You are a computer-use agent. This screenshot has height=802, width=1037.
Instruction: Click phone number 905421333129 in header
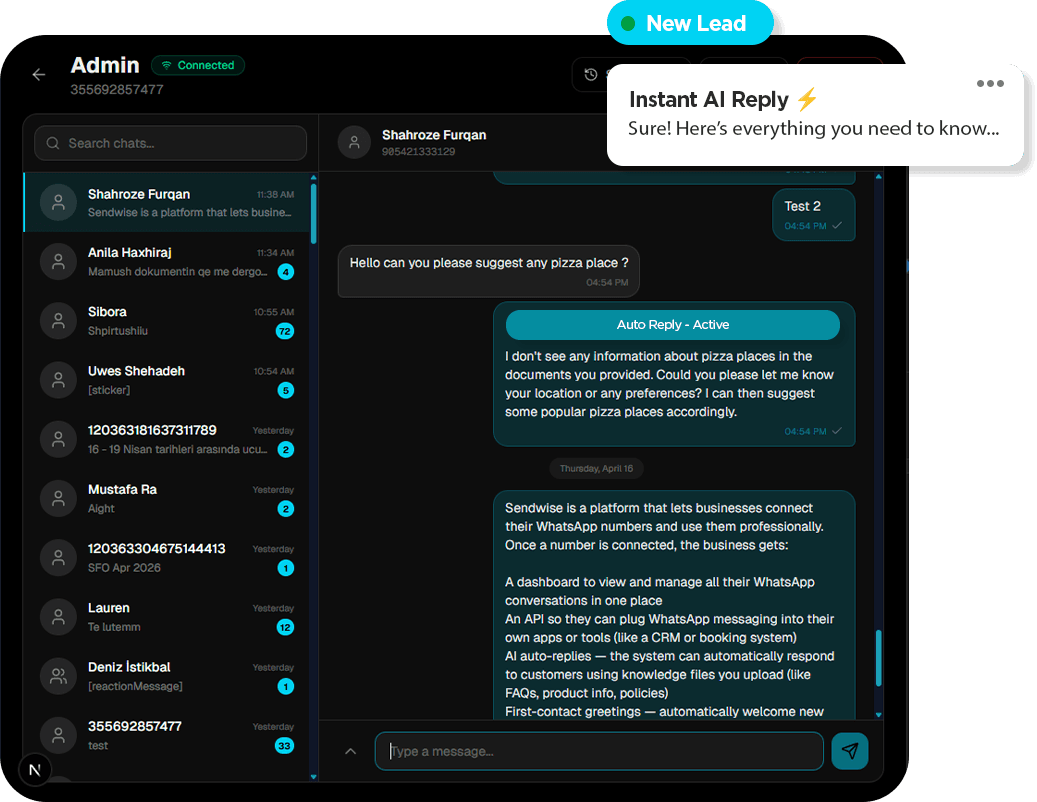click(x=418, y=151)
